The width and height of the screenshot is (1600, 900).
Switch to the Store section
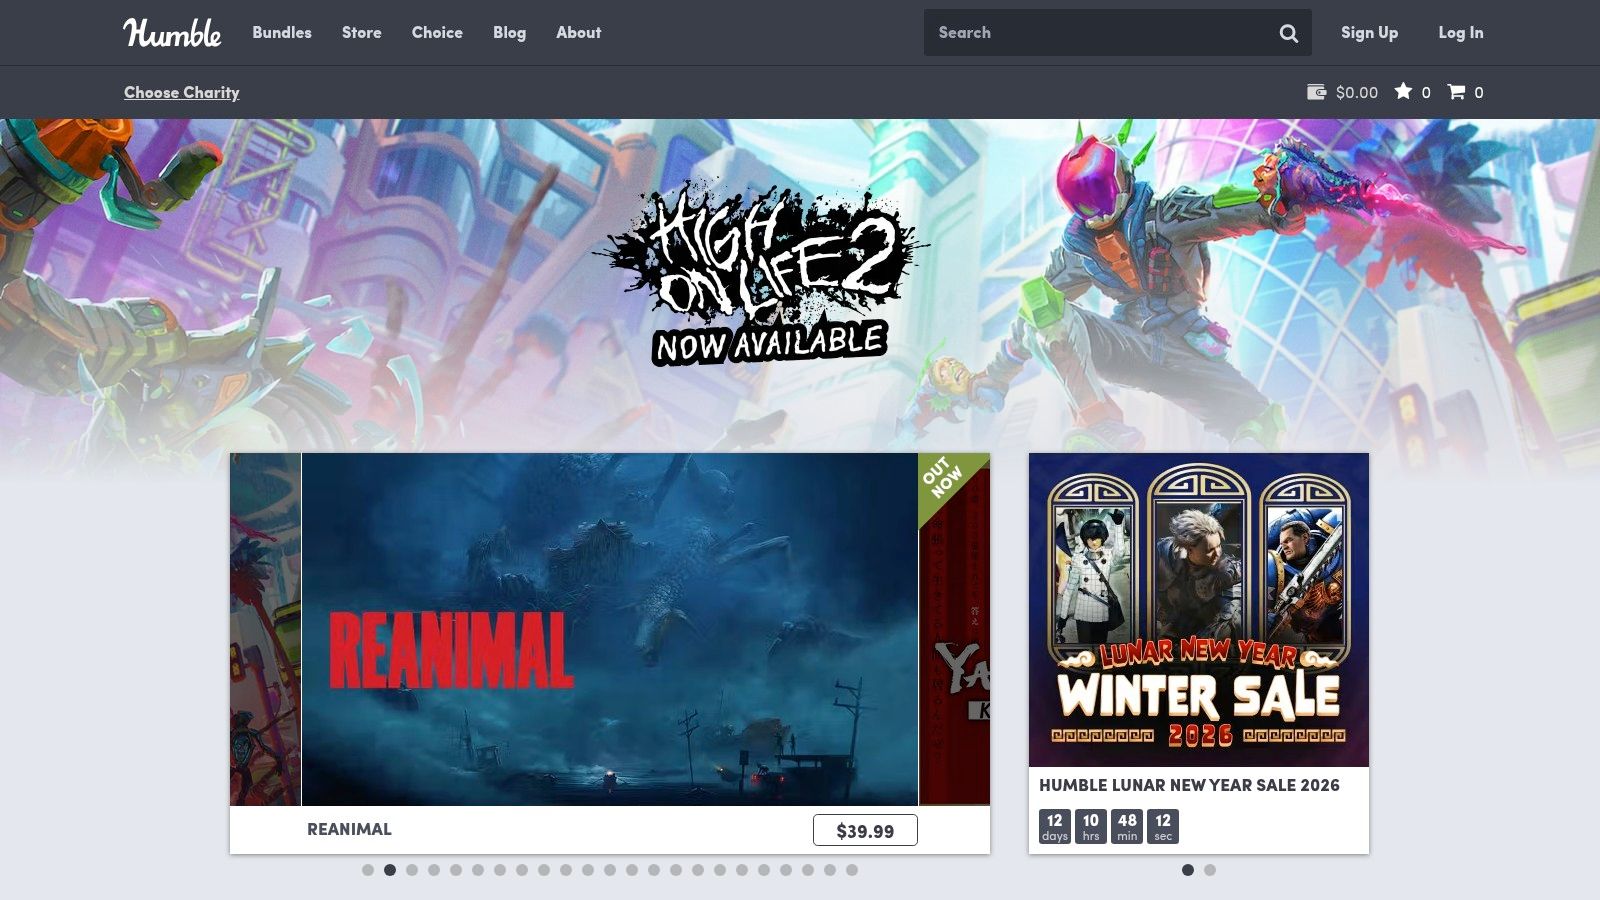pos(361,32)
